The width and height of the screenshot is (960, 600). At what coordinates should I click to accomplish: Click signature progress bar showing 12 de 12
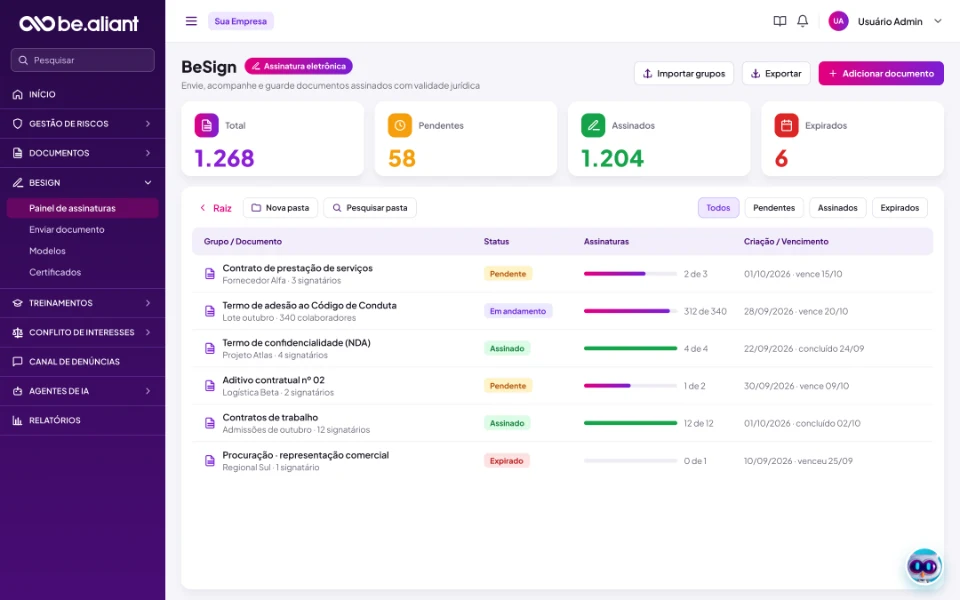[x=630, y=423]
